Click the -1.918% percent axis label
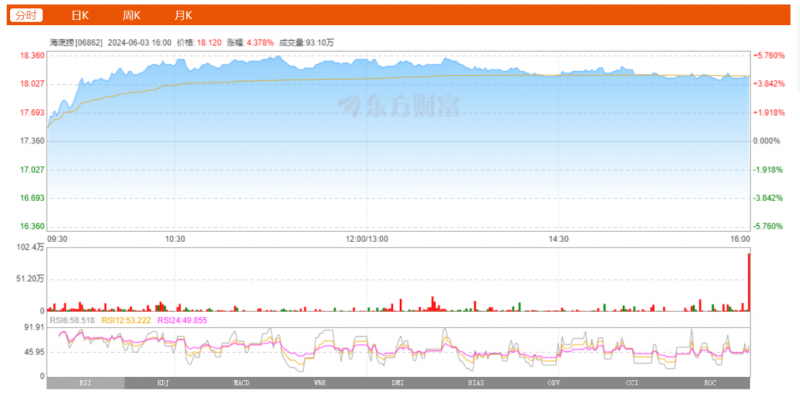 tap(769, 169)
